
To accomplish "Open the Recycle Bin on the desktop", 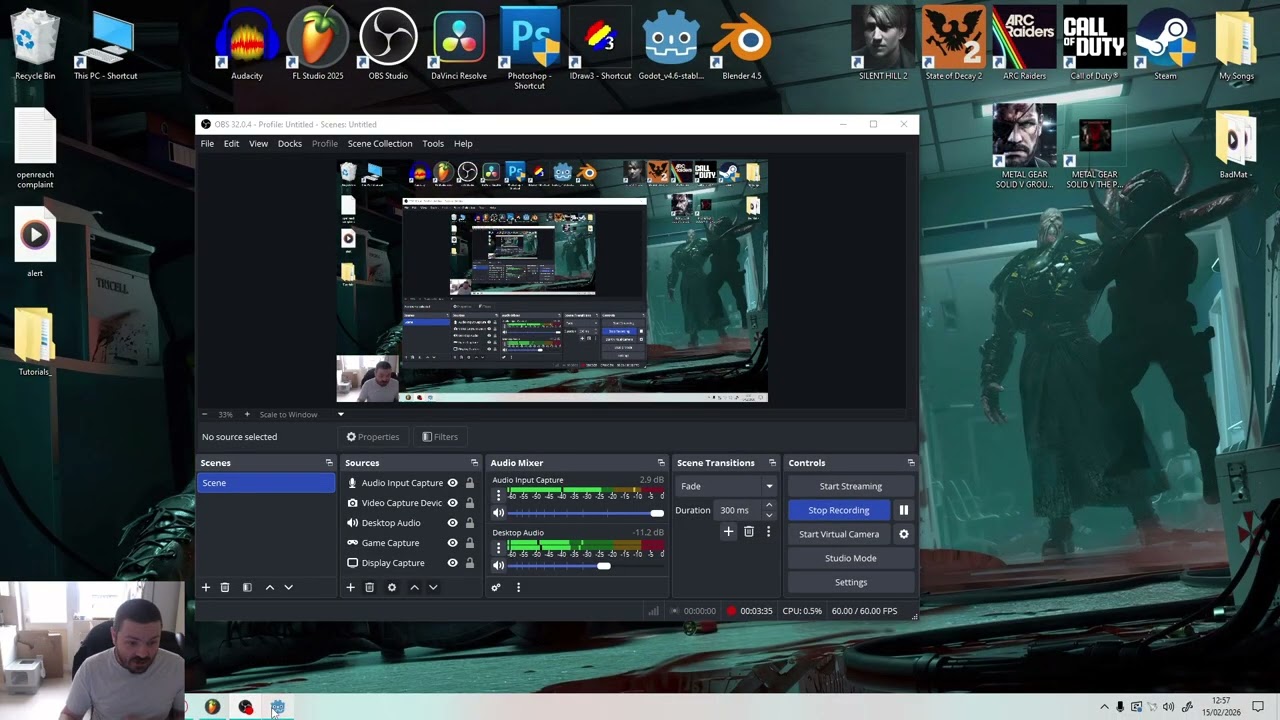I will coord(35,45).
